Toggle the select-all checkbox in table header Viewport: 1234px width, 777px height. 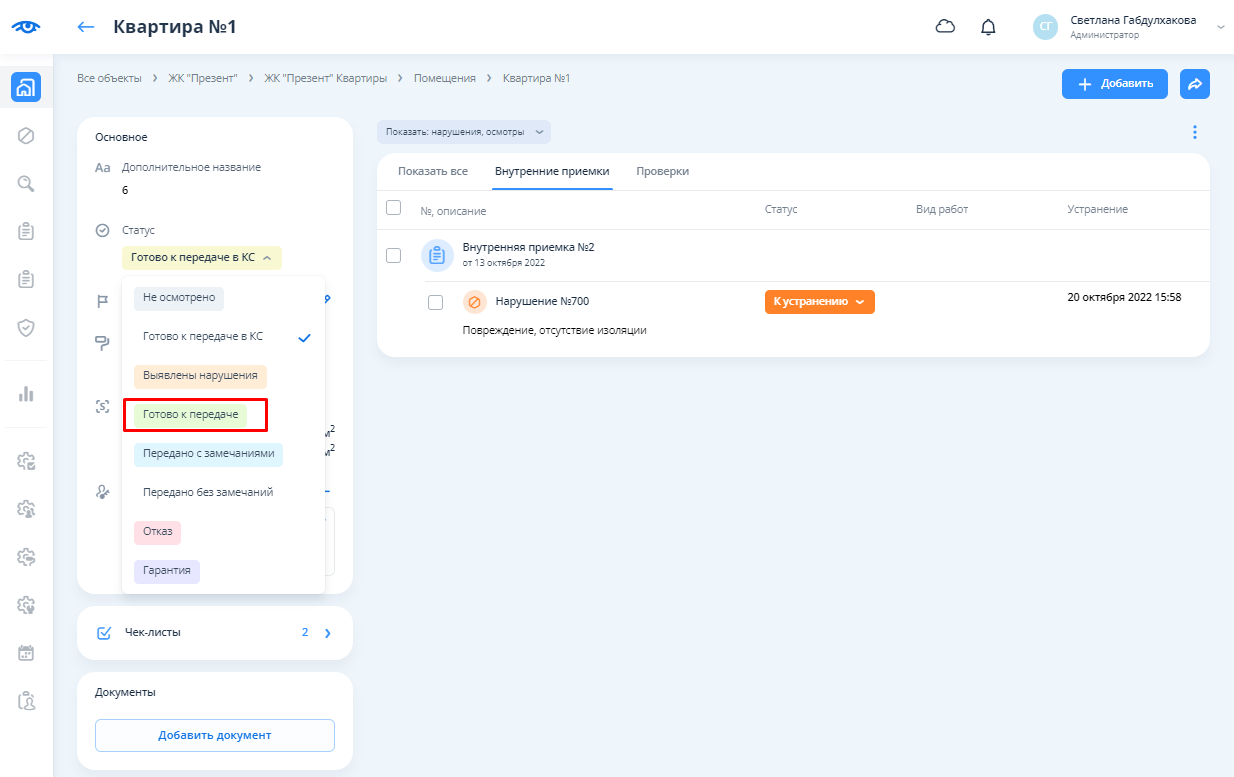(x=393, y=208)
